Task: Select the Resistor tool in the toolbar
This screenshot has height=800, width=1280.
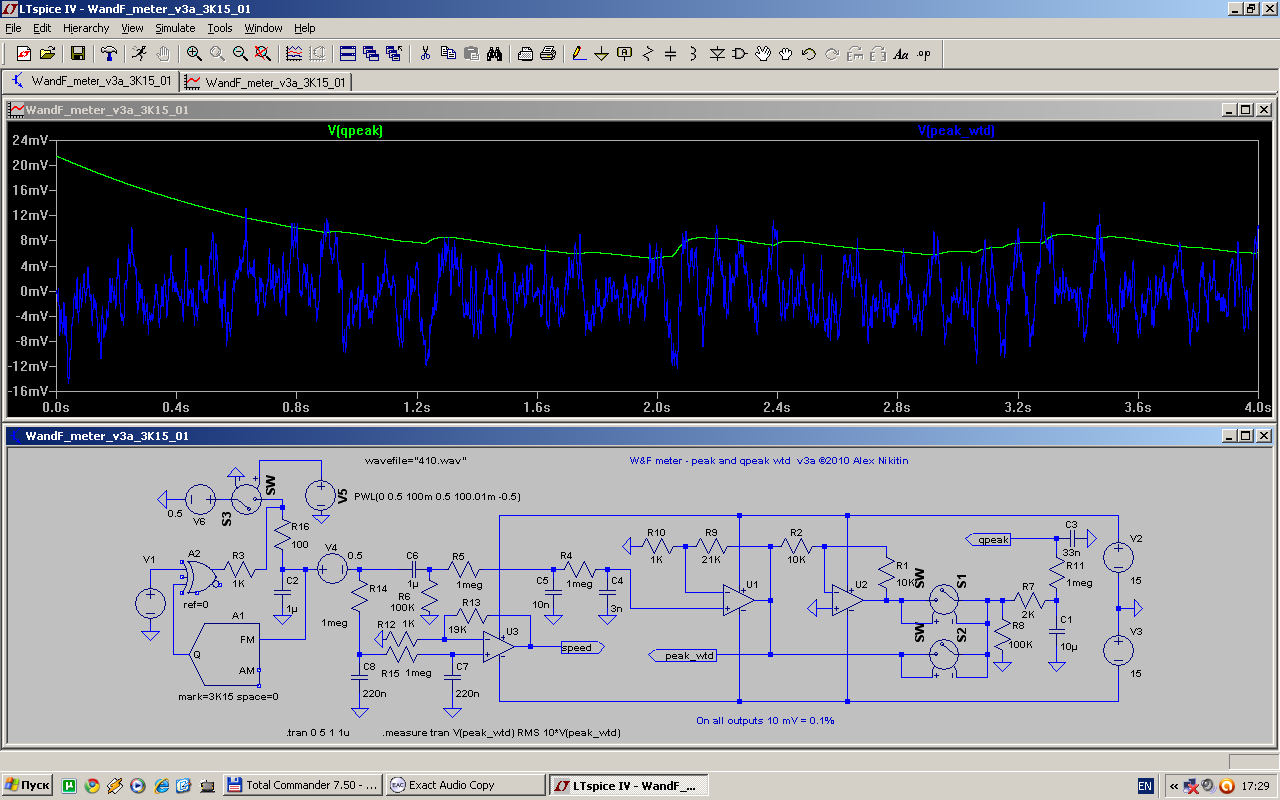Action: click(x=647, y=54)
